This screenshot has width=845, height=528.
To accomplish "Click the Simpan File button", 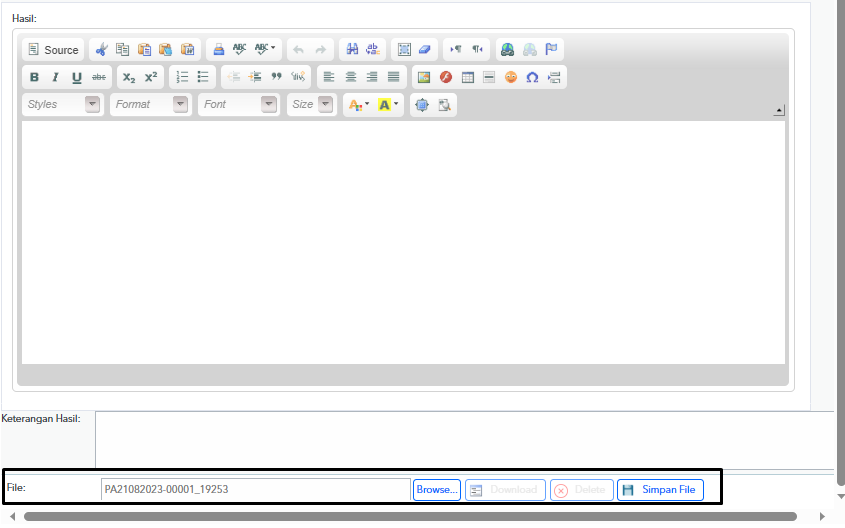I will pyautogui.click(x=660, y=490).
